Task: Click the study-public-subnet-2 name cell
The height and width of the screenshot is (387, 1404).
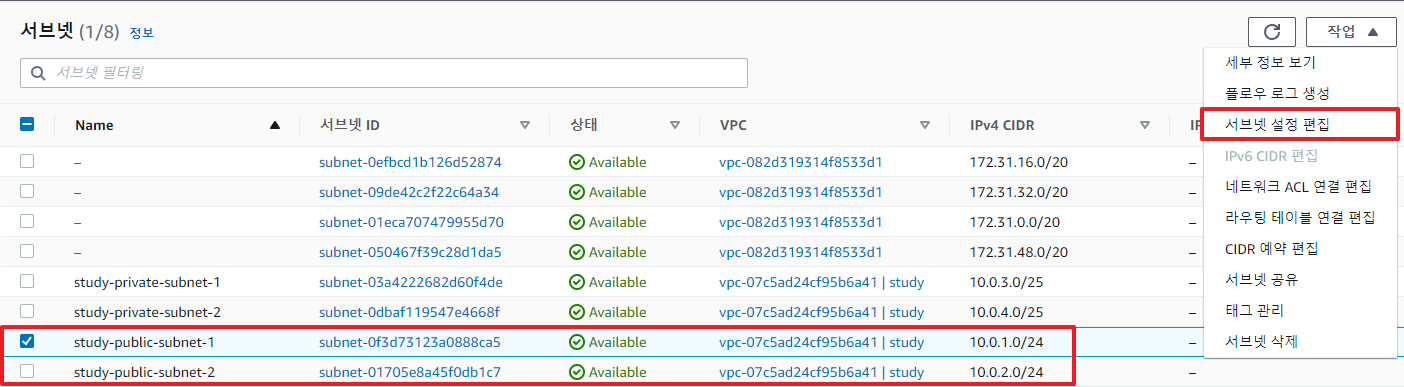Action: [145, 372]
